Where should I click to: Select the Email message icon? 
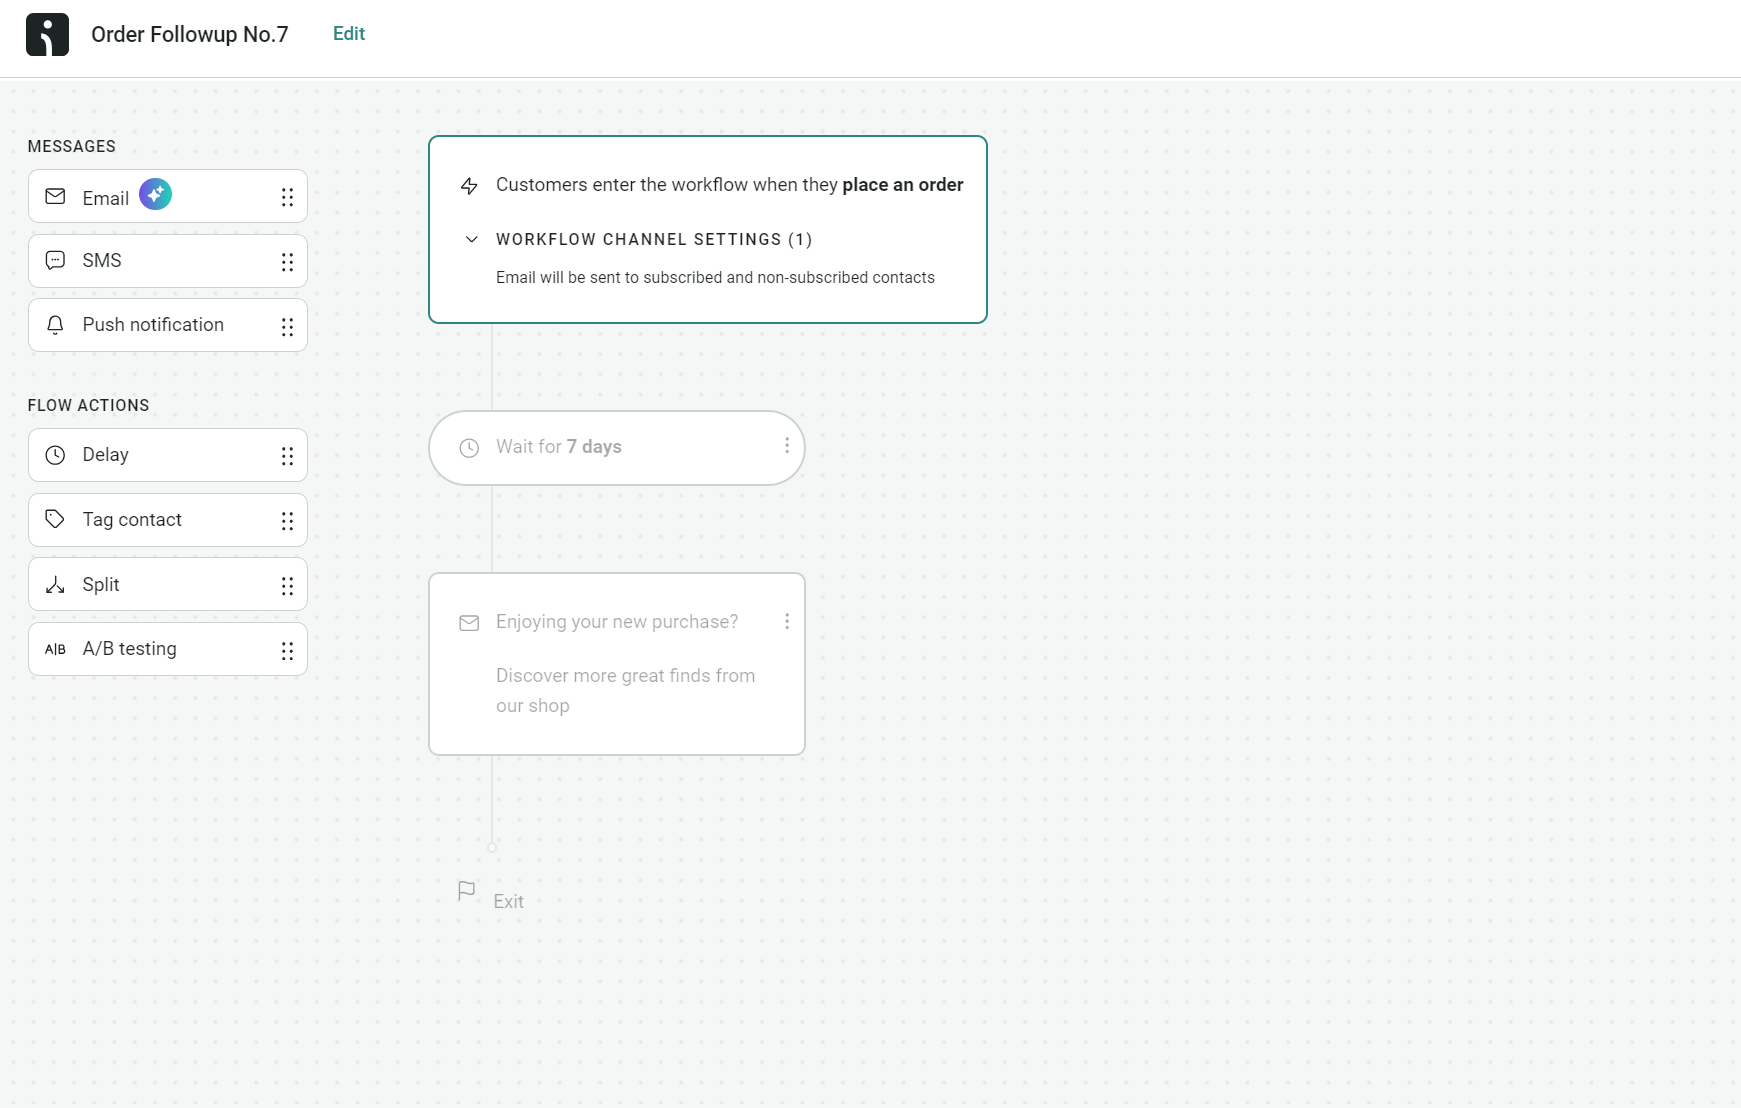[x=55, y=196]
